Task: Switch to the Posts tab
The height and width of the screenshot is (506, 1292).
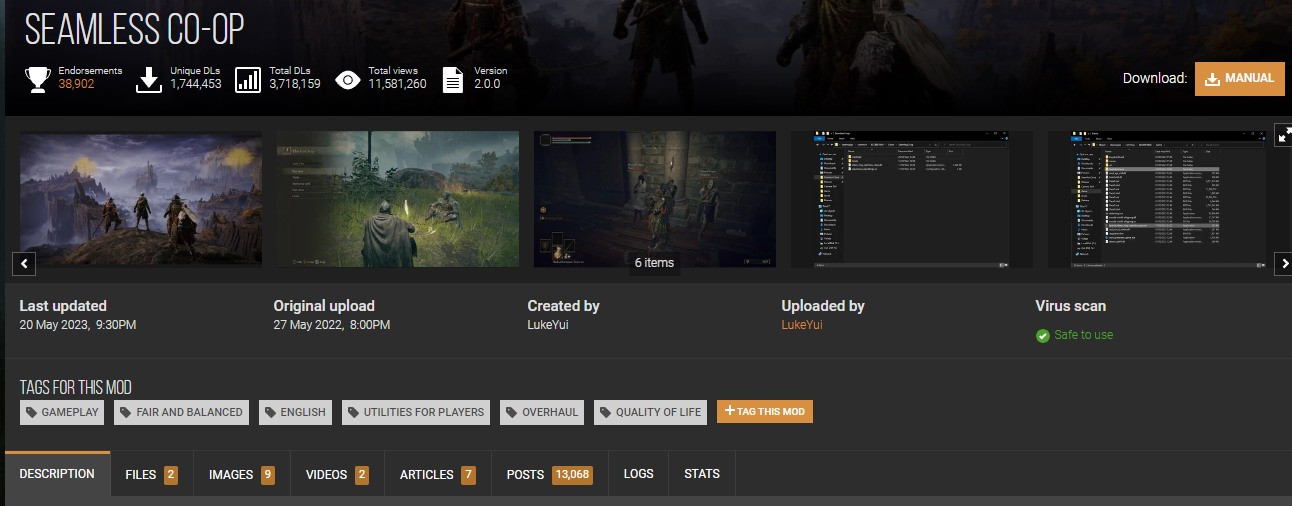Action: coord(549,474)
